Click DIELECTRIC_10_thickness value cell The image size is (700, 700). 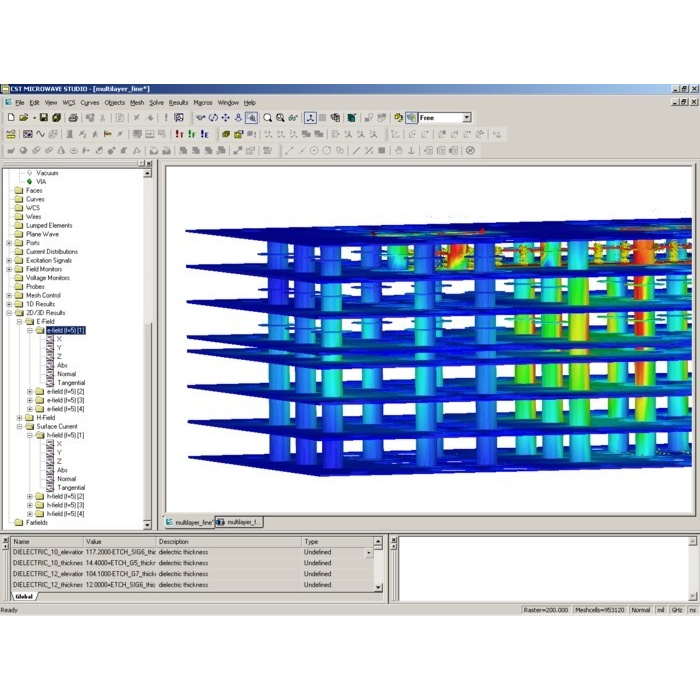(x=118, y=563)
